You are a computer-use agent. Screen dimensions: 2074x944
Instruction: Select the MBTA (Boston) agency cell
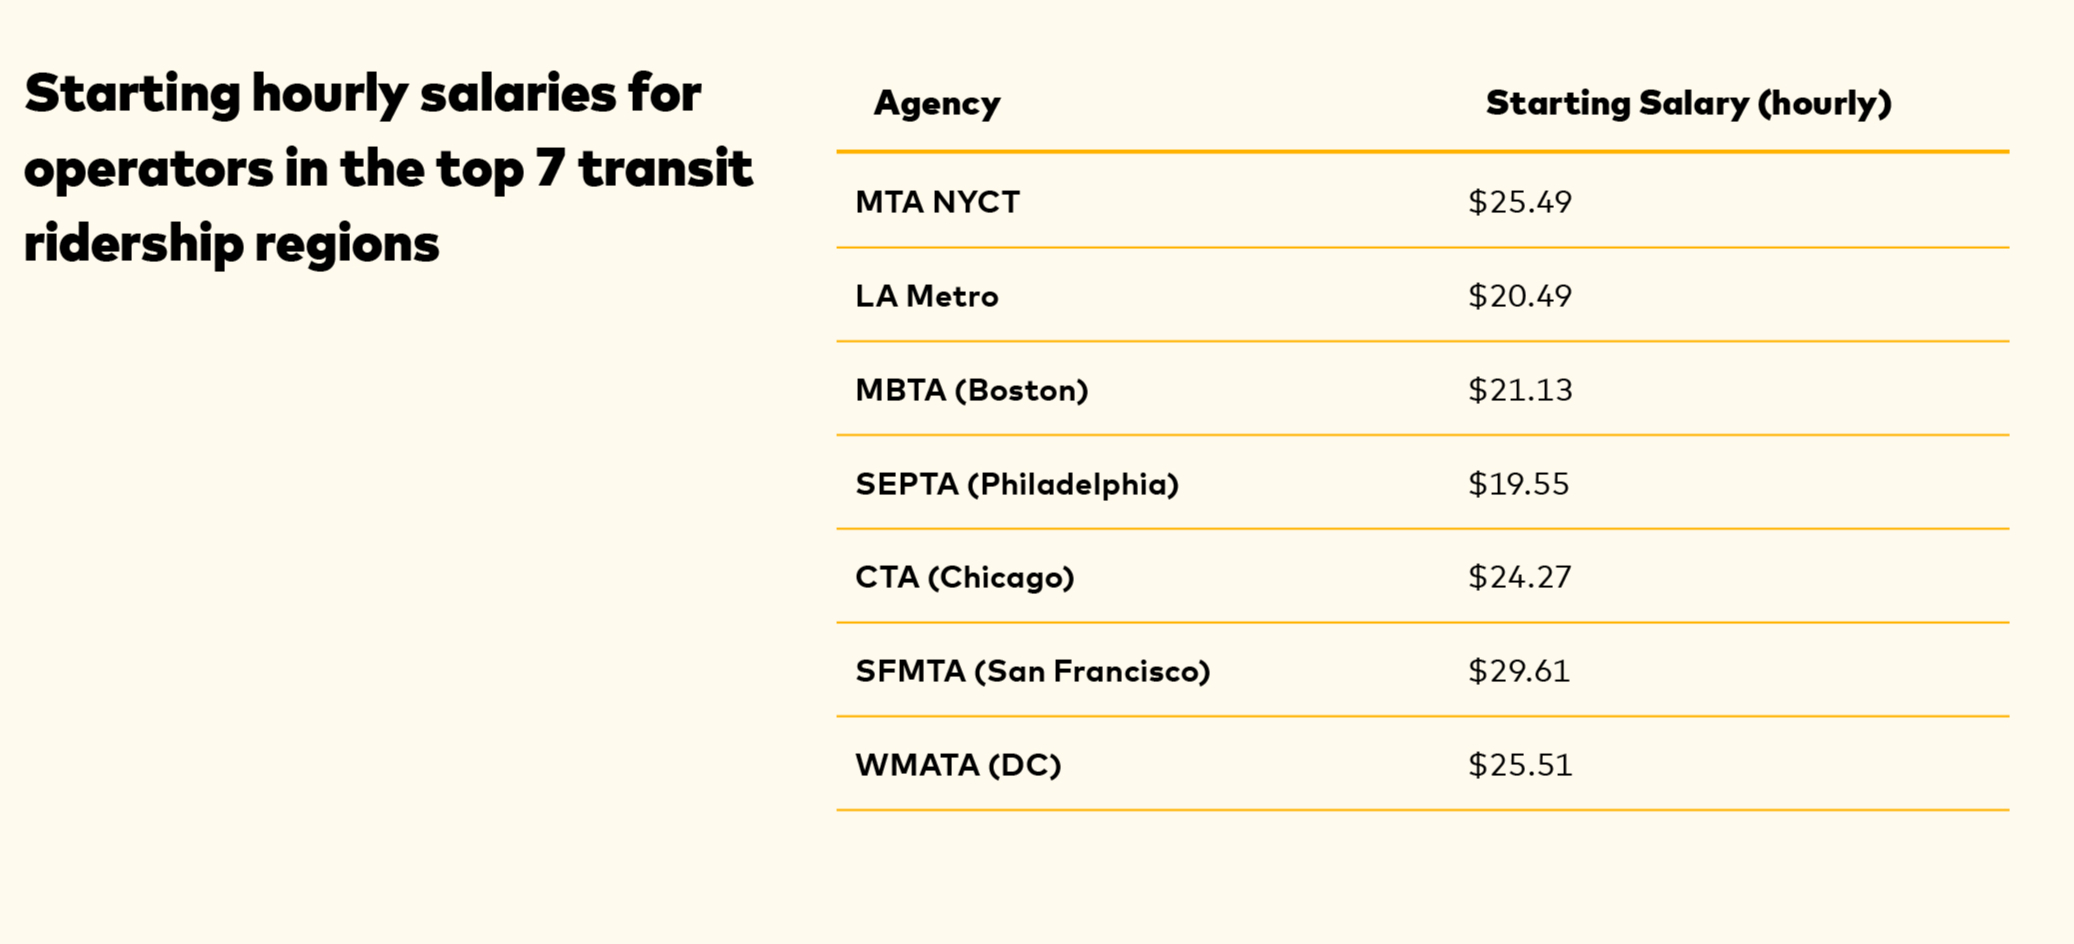point(971,390)
